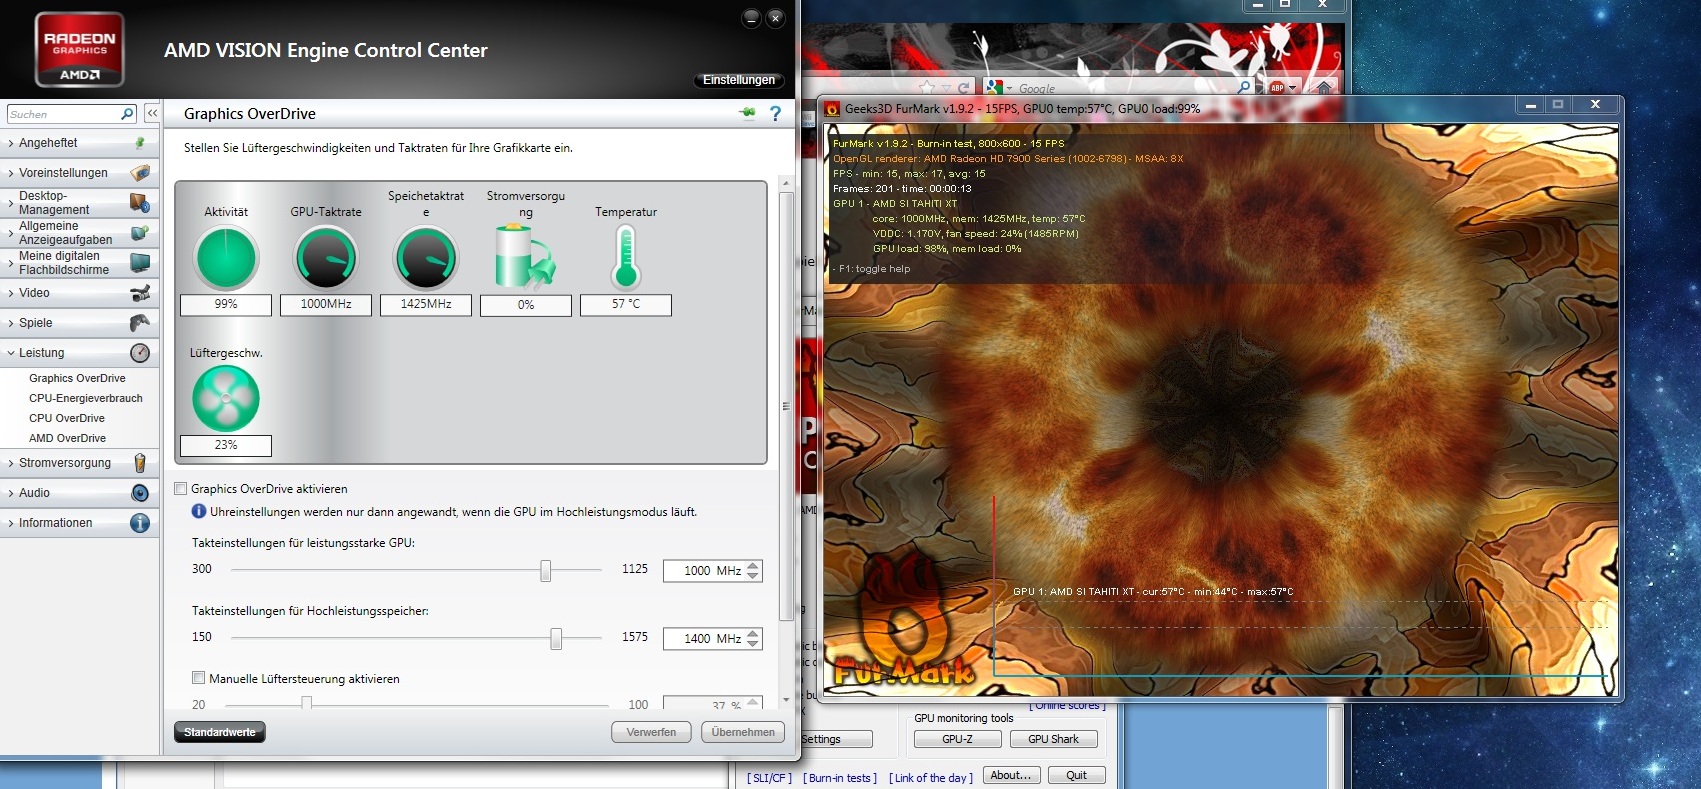The height and width of the screenshot is (789, 1701).
Task: Expand the Spiele section
Action: click(11, 323)
